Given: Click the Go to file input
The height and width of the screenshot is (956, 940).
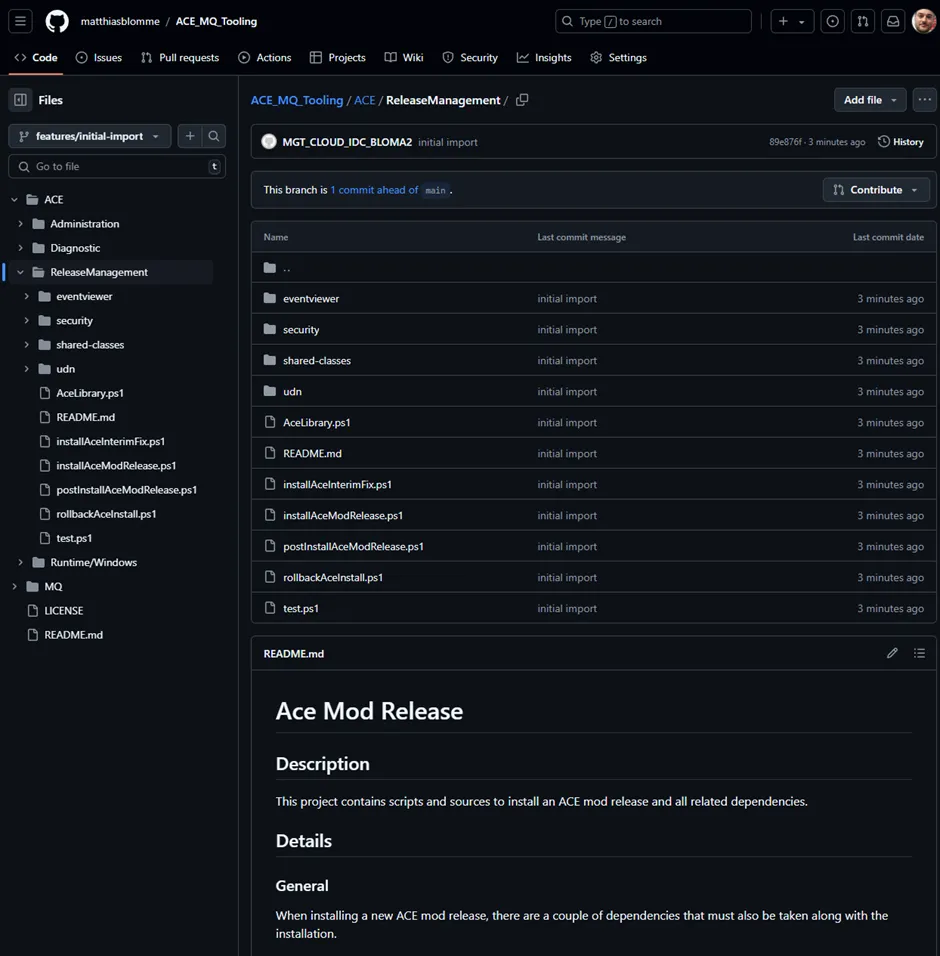Looking at the screenshot, I should pos(117,166).
